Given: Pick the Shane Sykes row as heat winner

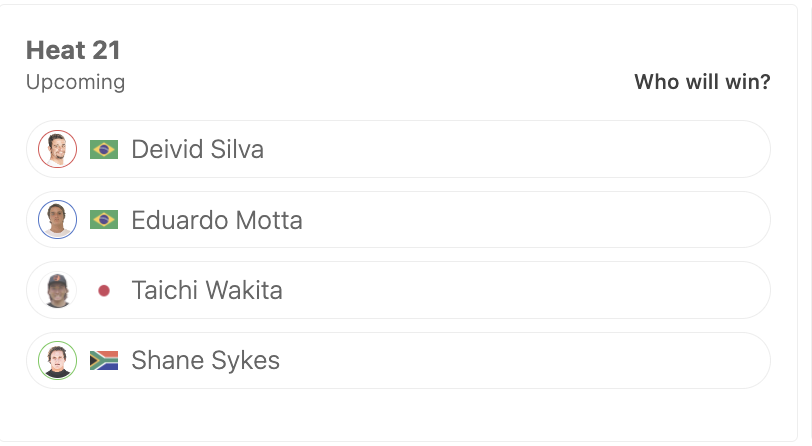Looking at the screenshot, I should pyautogui.click(x=398, y=361).
